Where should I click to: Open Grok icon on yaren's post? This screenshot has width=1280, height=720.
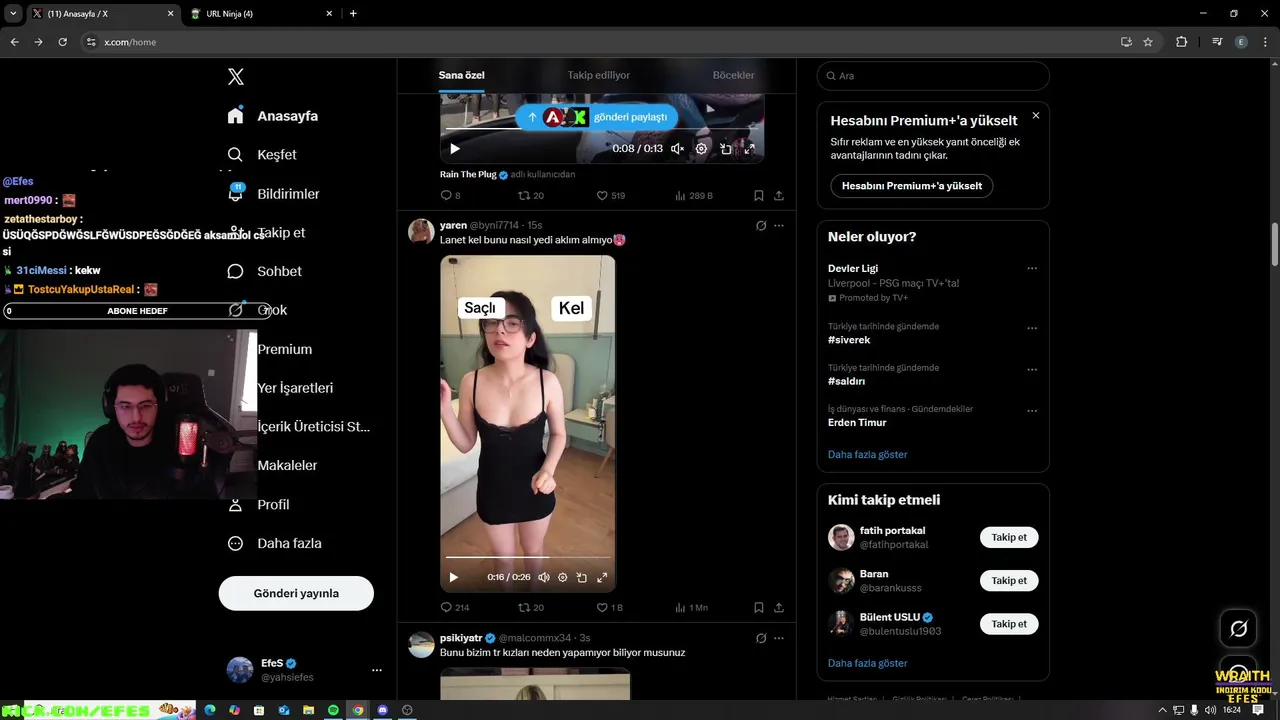[x=761, y=226]
